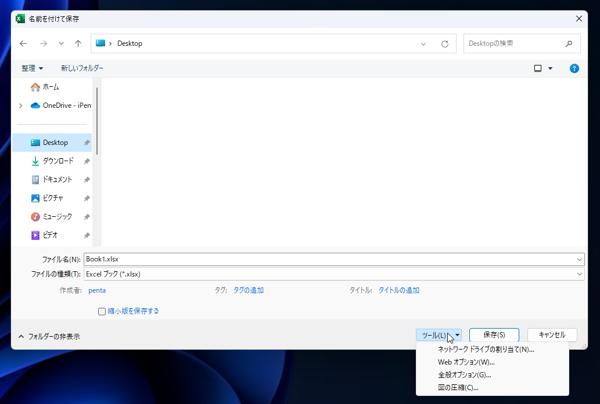This screenshot has width=600, height=404.
Task: Open the view options dropdown arrow
Action: (550, 68)
